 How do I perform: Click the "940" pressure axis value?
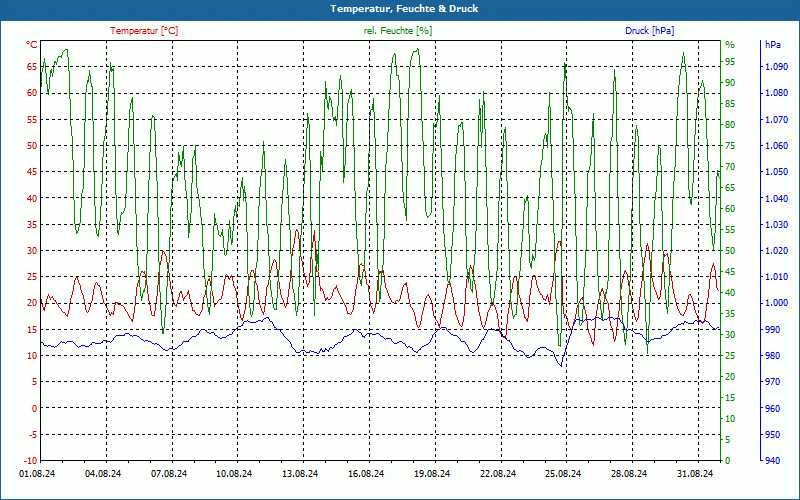772,461
